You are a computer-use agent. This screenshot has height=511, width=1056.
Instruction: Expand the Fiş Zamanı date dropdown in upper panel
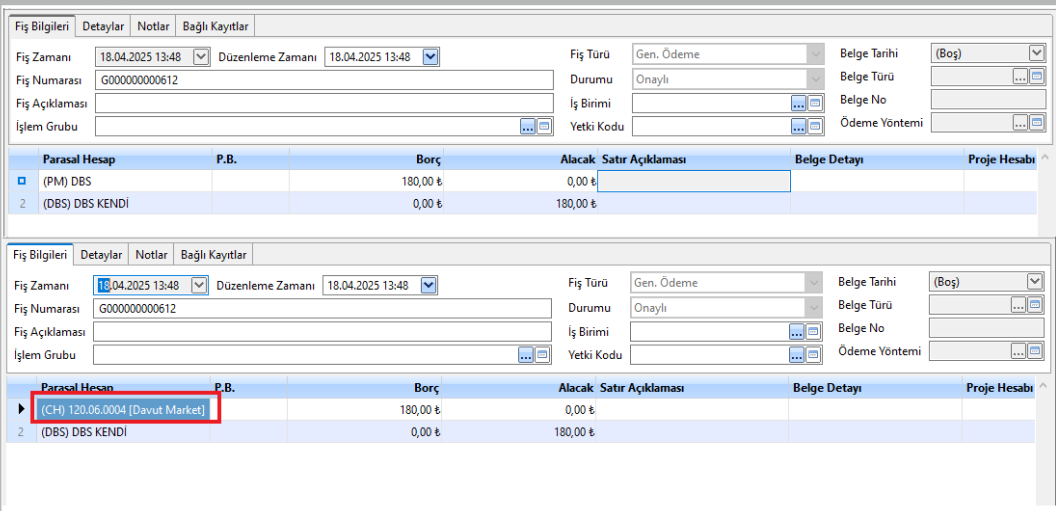[201, 57]
